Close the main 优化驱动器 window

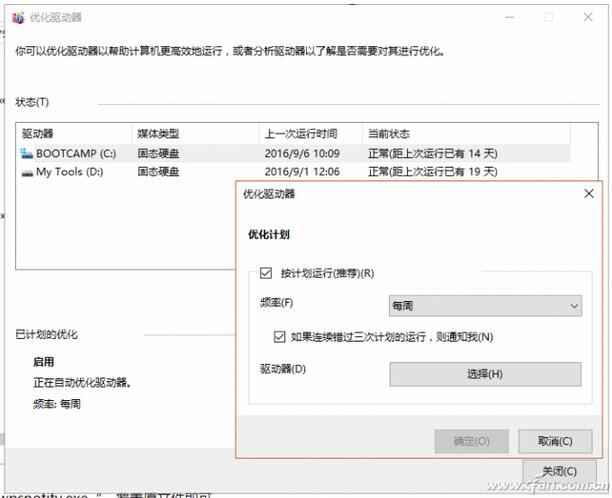[588, 17]
